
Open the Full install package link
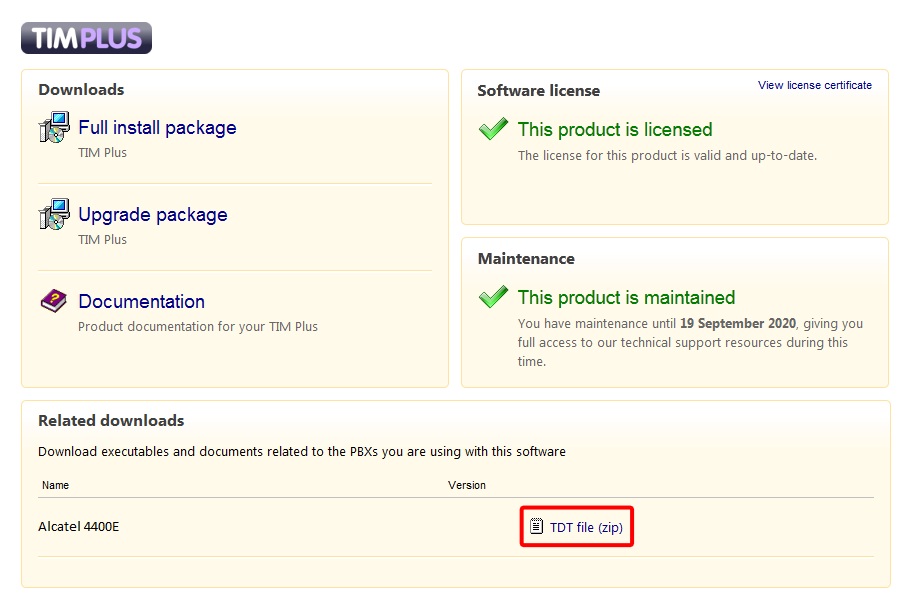157,128
